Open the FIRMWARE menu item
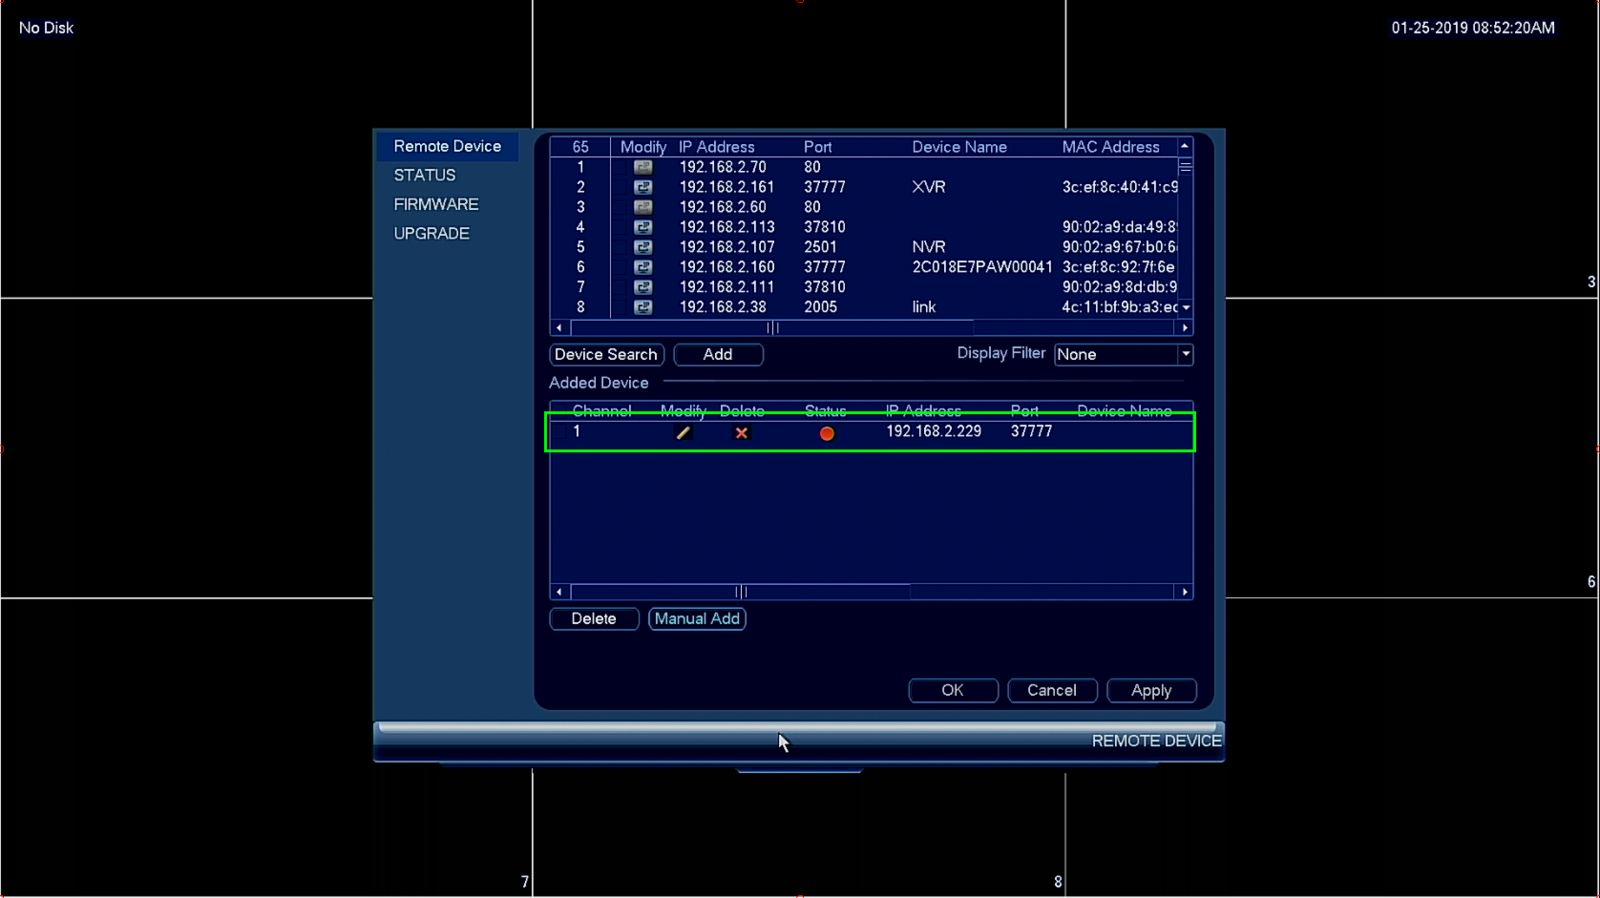The width and height of the screenshot is (1600, 898). click(x=436, y=204)
